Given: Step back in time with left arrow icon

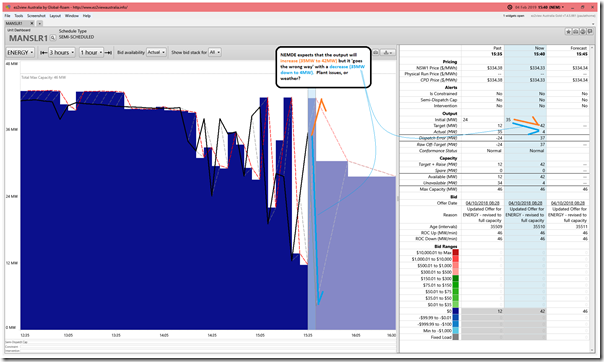Looking at the screenshot, I should (44, 52).
